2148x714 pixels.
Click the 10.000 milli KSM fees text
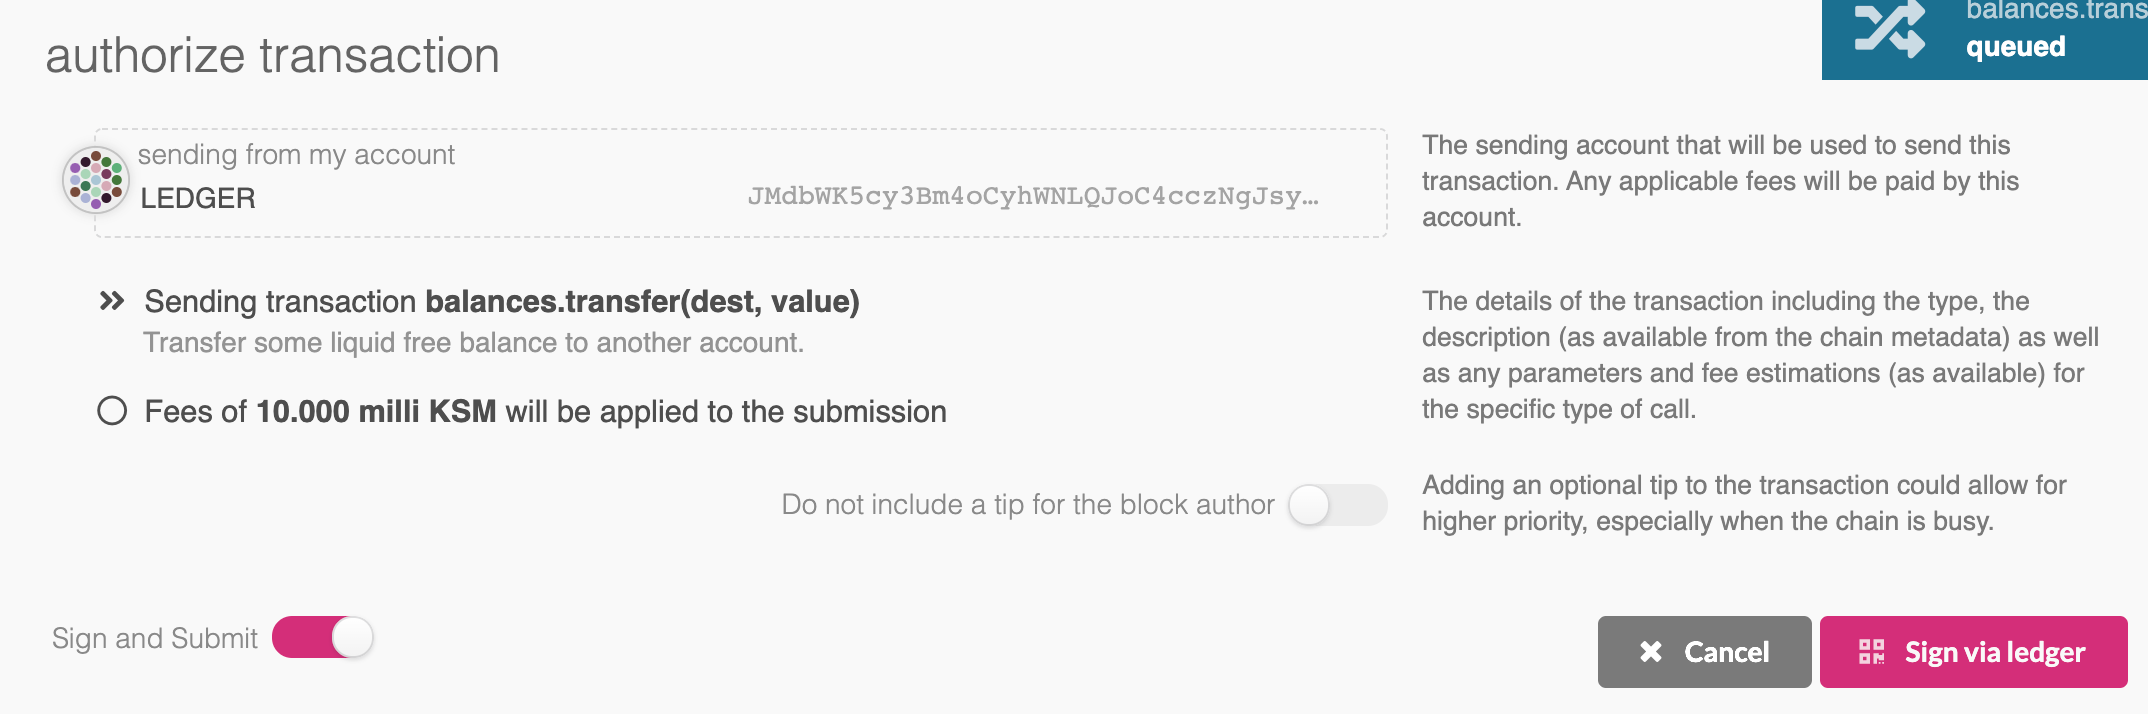[376, 411]
